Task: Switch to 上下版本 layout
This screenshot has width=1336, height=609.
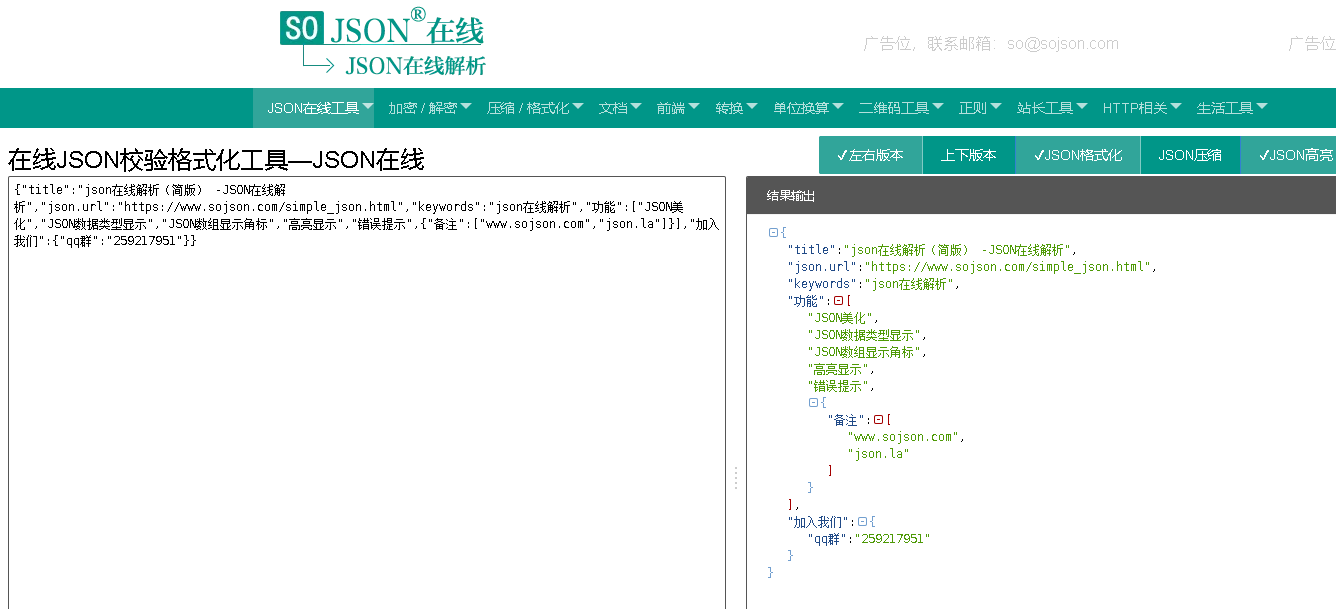Action: pyautogui.click(x=968, y=155)
